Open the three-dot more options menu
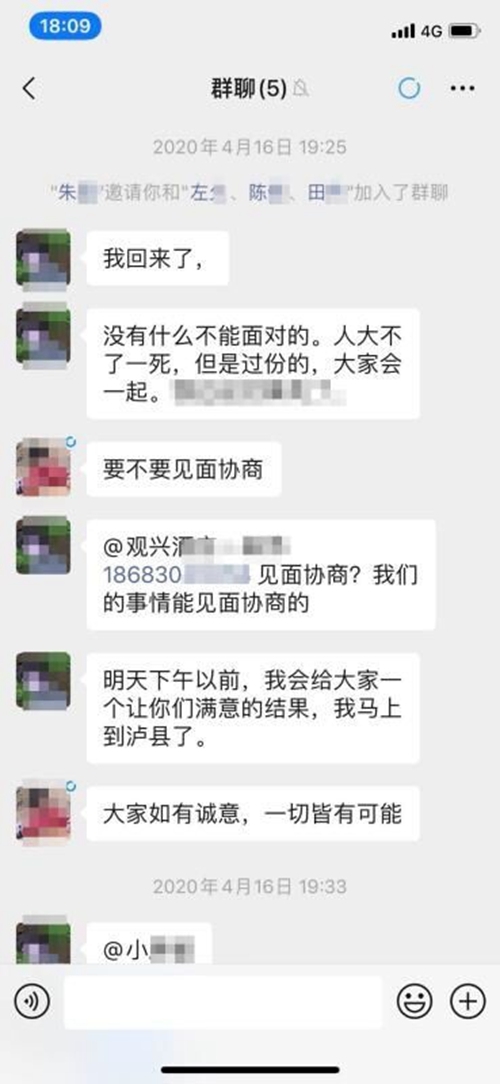Image resolution: width=500 pixels, height=1084 pixels. [462, 88]
